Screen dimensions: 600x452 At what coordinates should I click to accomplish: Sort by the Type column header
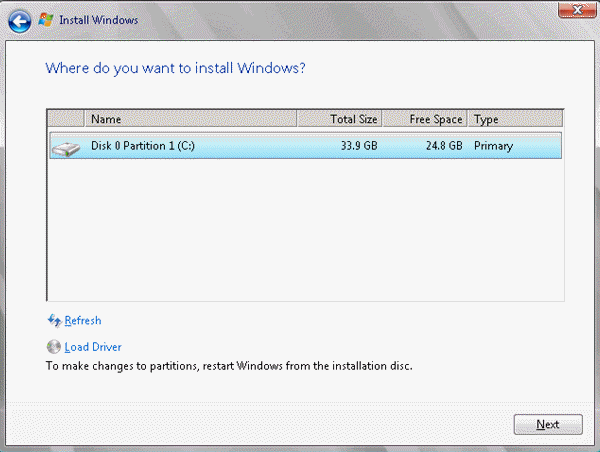pos(515,119)
